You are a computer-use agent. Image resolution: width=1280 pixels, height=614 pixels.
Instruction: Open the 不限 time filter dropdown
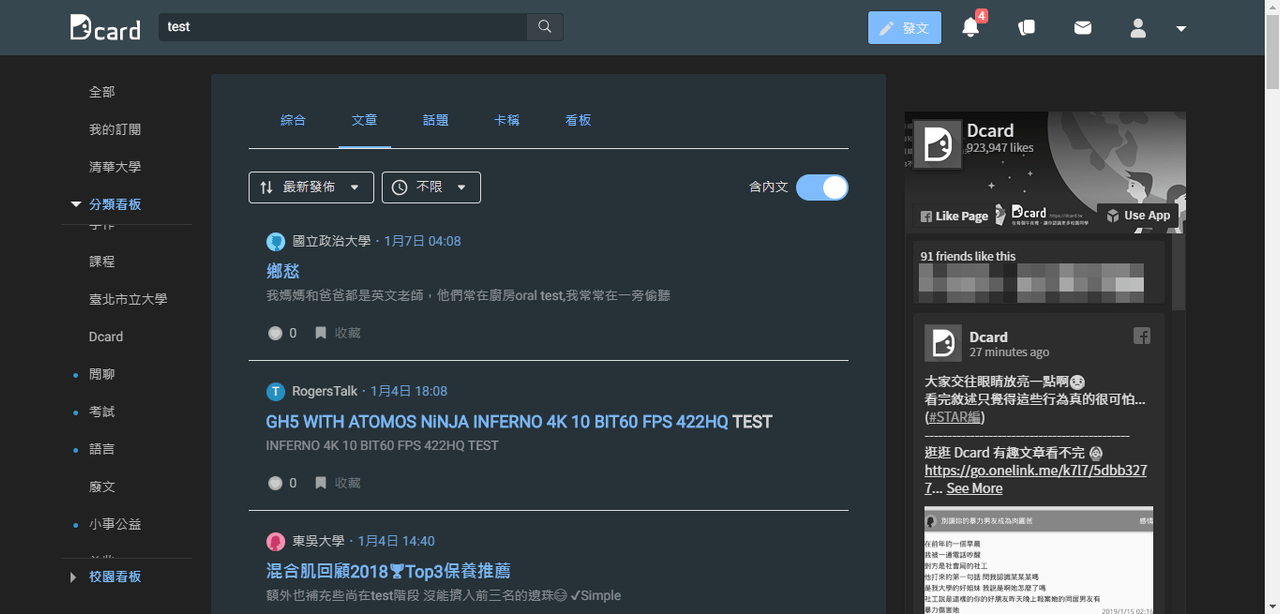[431, 187]
